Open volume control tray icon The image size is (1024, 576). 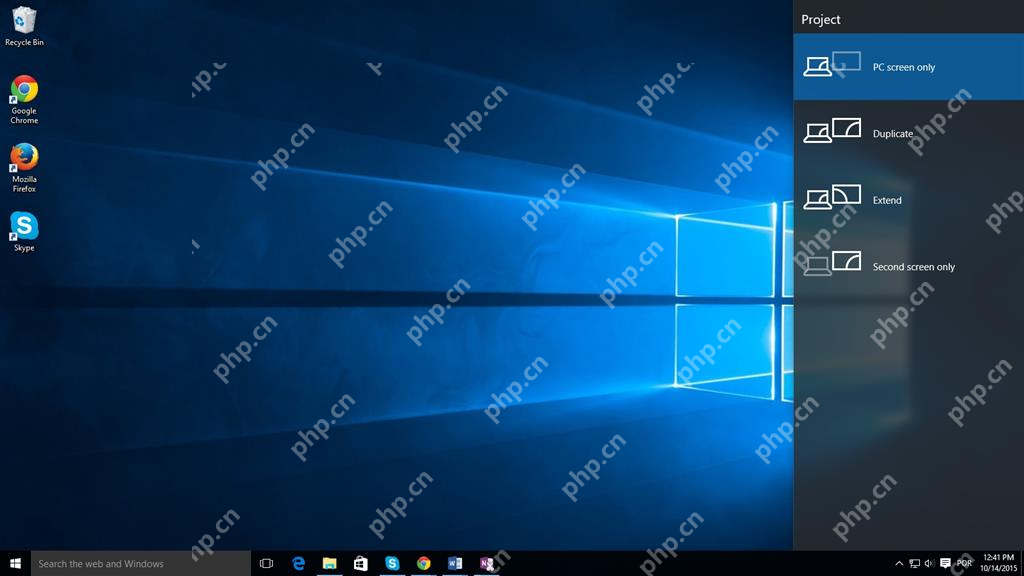click(x=929, y=563)
